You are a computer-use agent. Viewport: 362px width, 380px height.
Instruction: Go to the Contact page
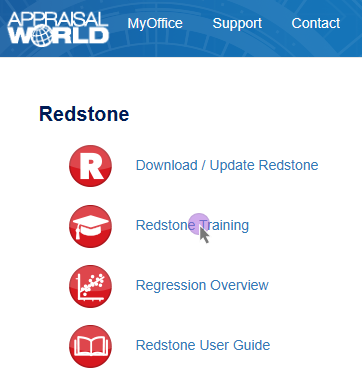tap(316, 23)
